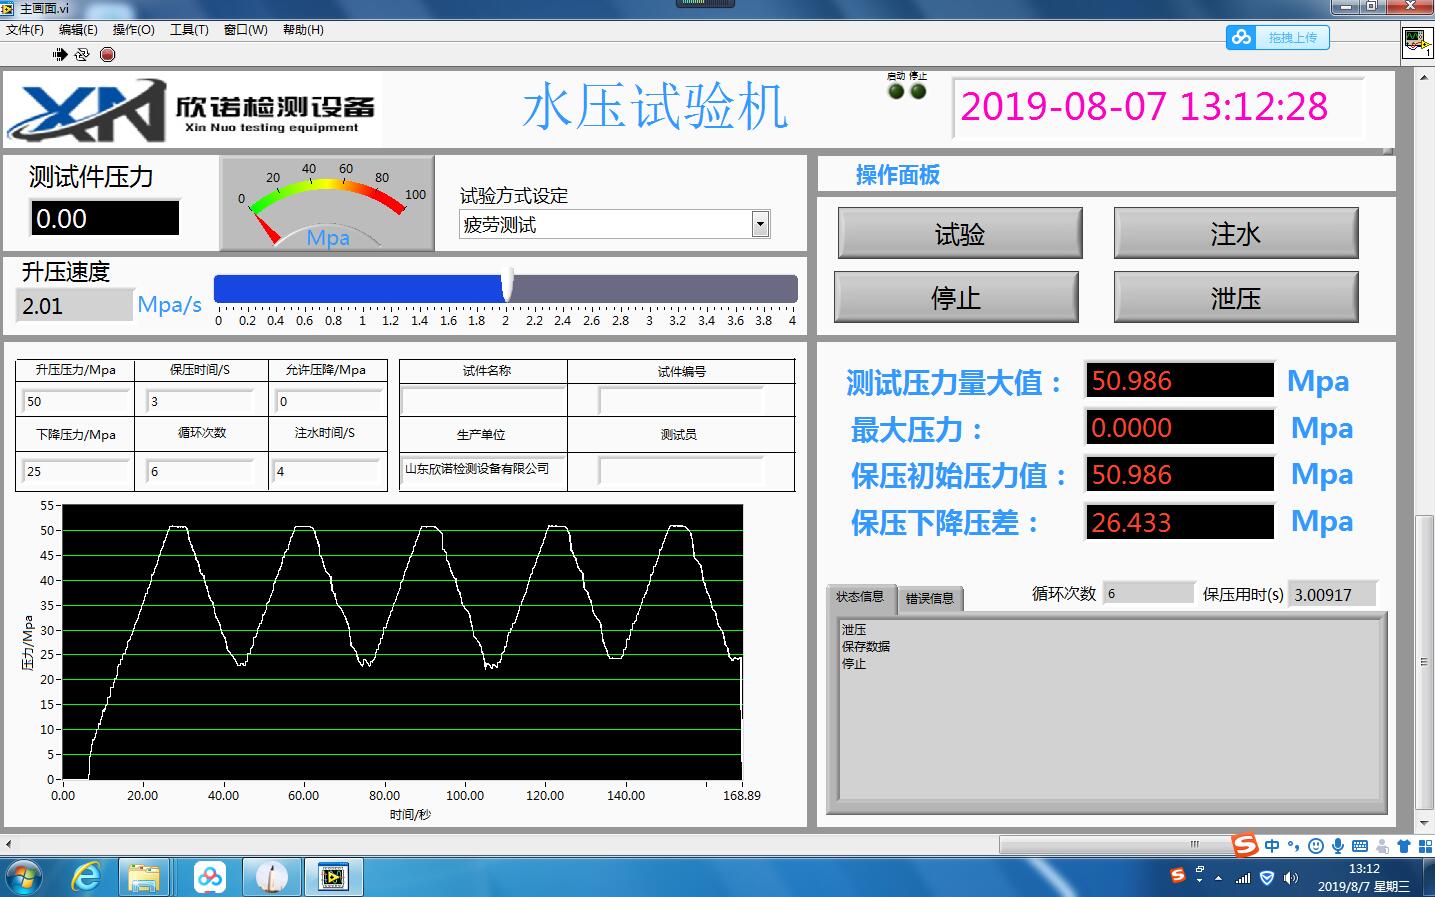The height and width of the screenshot is (897, 1435).
Task: Click the LabVIEW taskbar icon
Action: [x=332, y=877]
